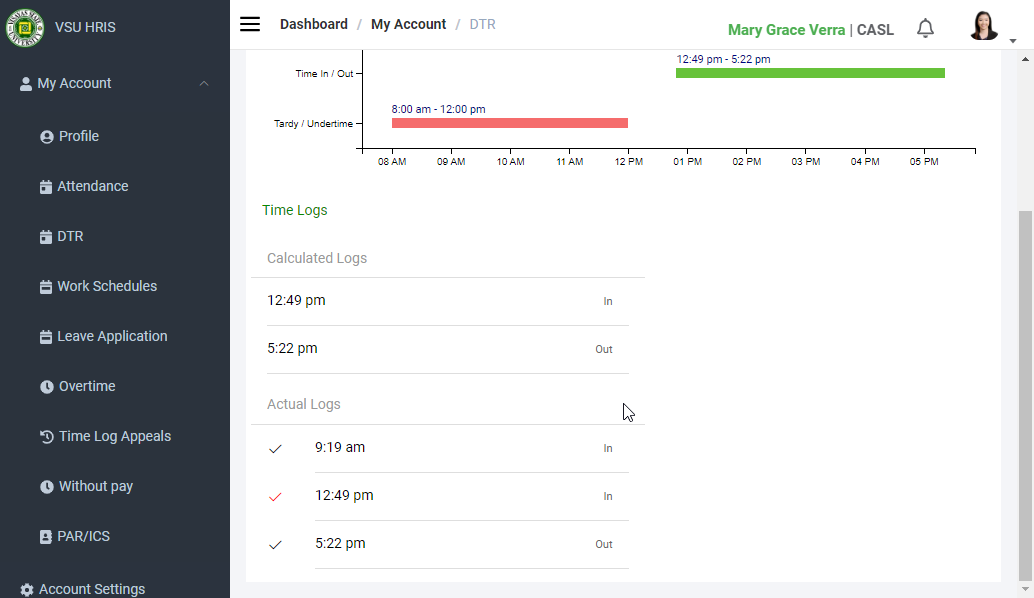Click the hamburger menu icon
Screen dimensions: 1034x598
[250, 25]
